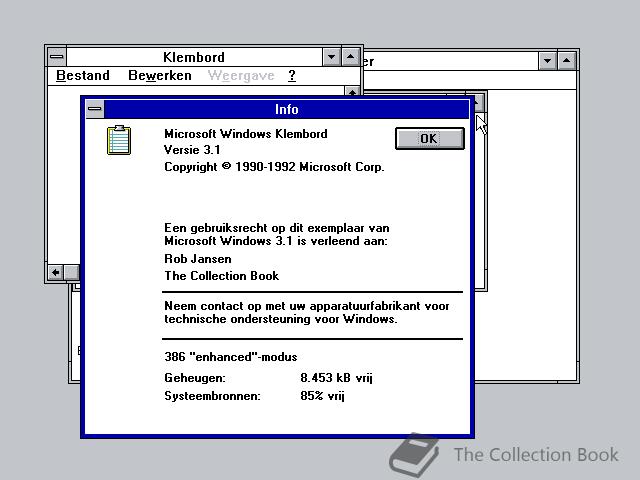The width and height of the screenshot is (640, 480).
Task: Open the Info dialog control menu box
Action: [95, 109]
